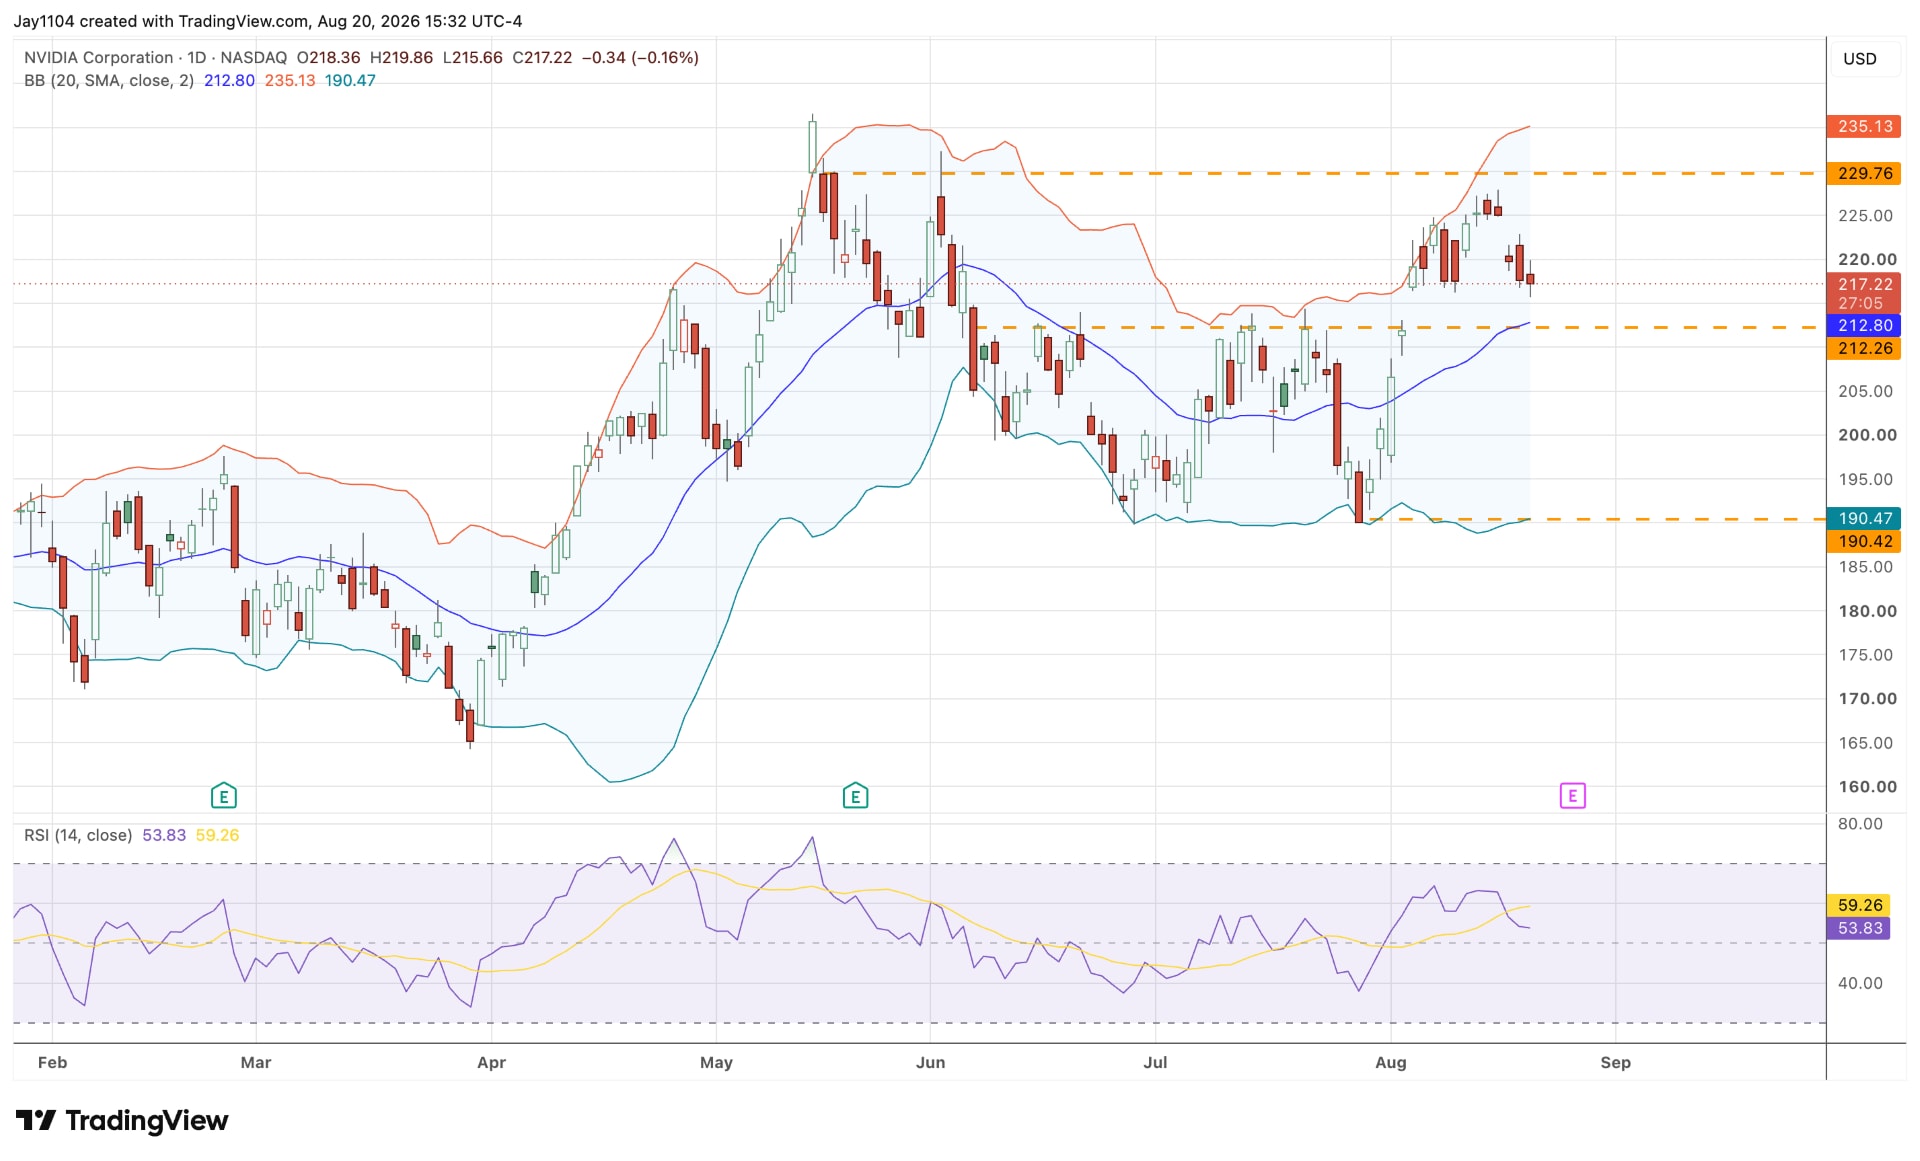Click the 235.13 upper band price tag

point(1865,126)
